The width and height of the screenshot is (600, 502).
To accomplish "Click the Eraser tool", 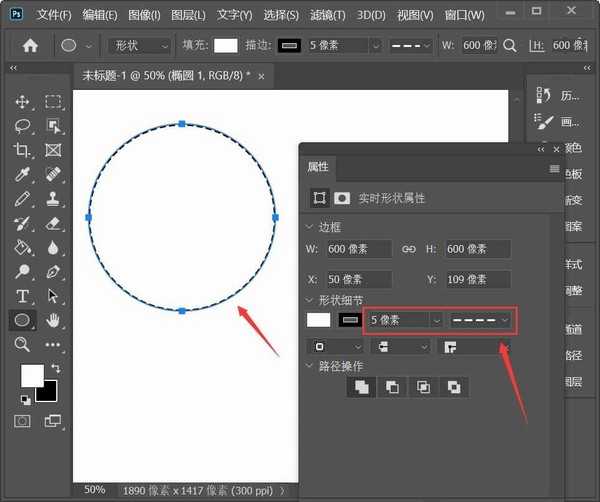I will pos(53,223).
